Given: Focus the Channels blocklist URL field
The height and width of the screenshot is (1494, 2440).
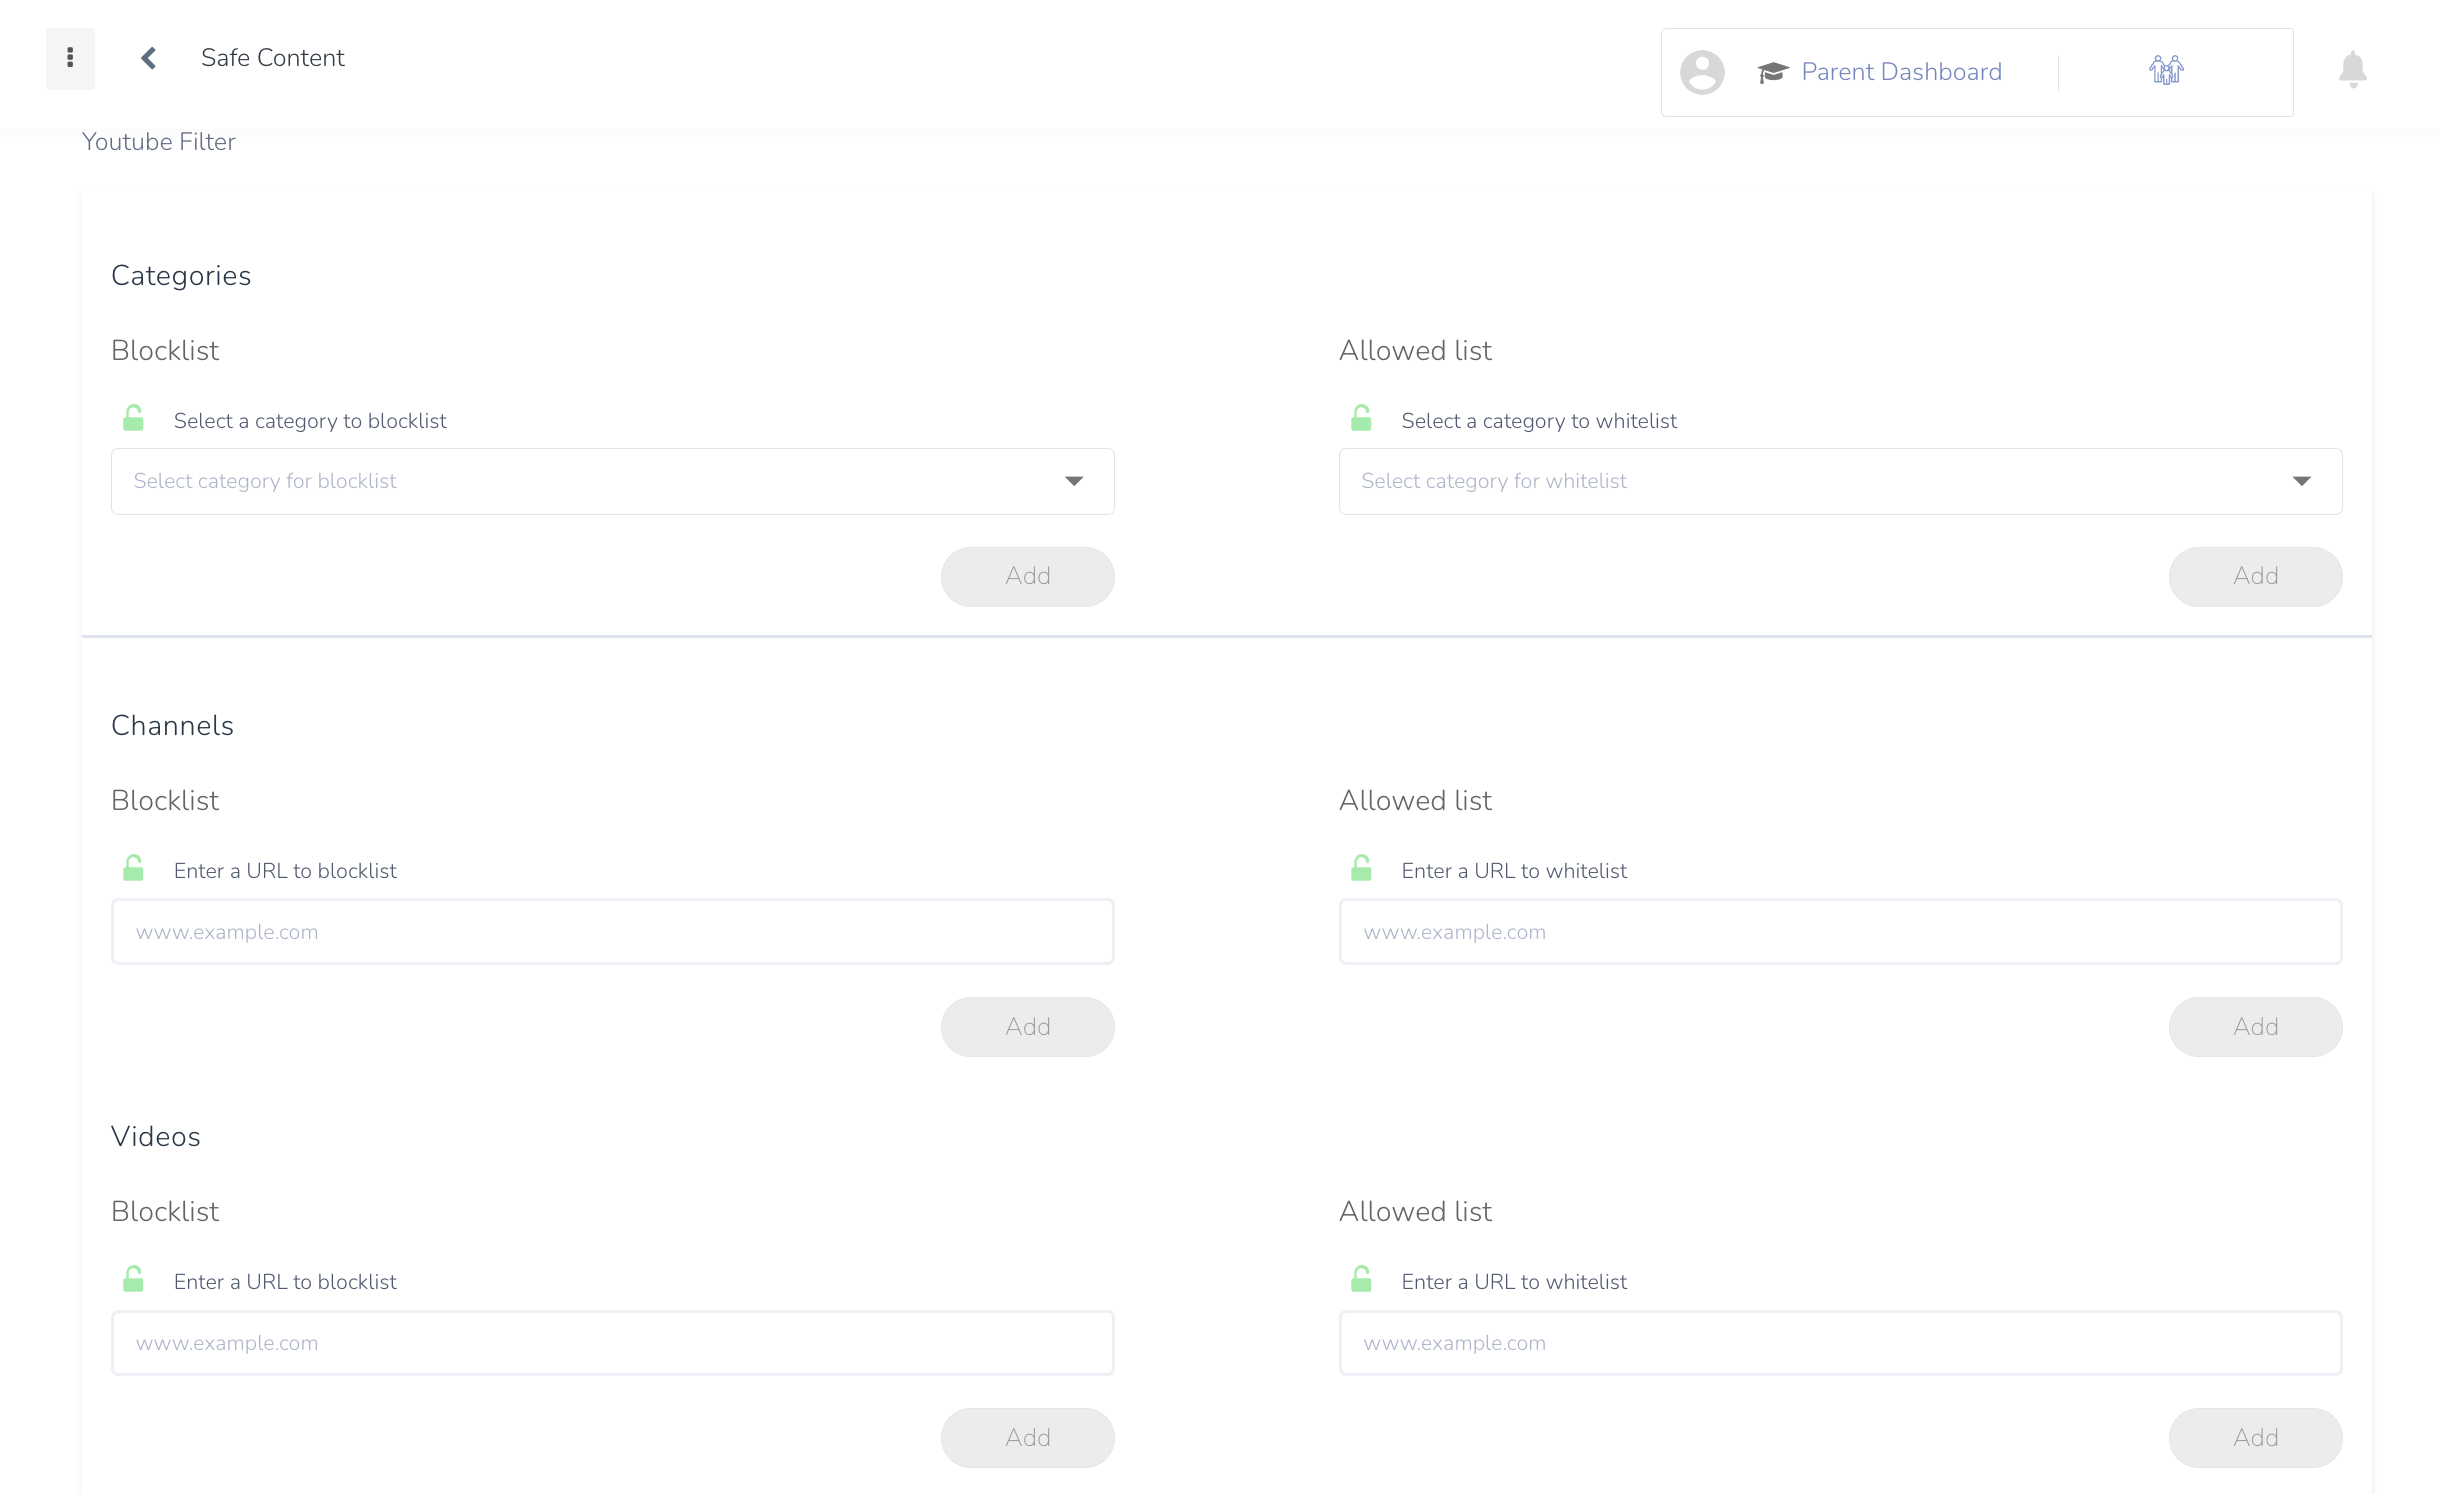Looking at the screenshot, I should [612, 932].
